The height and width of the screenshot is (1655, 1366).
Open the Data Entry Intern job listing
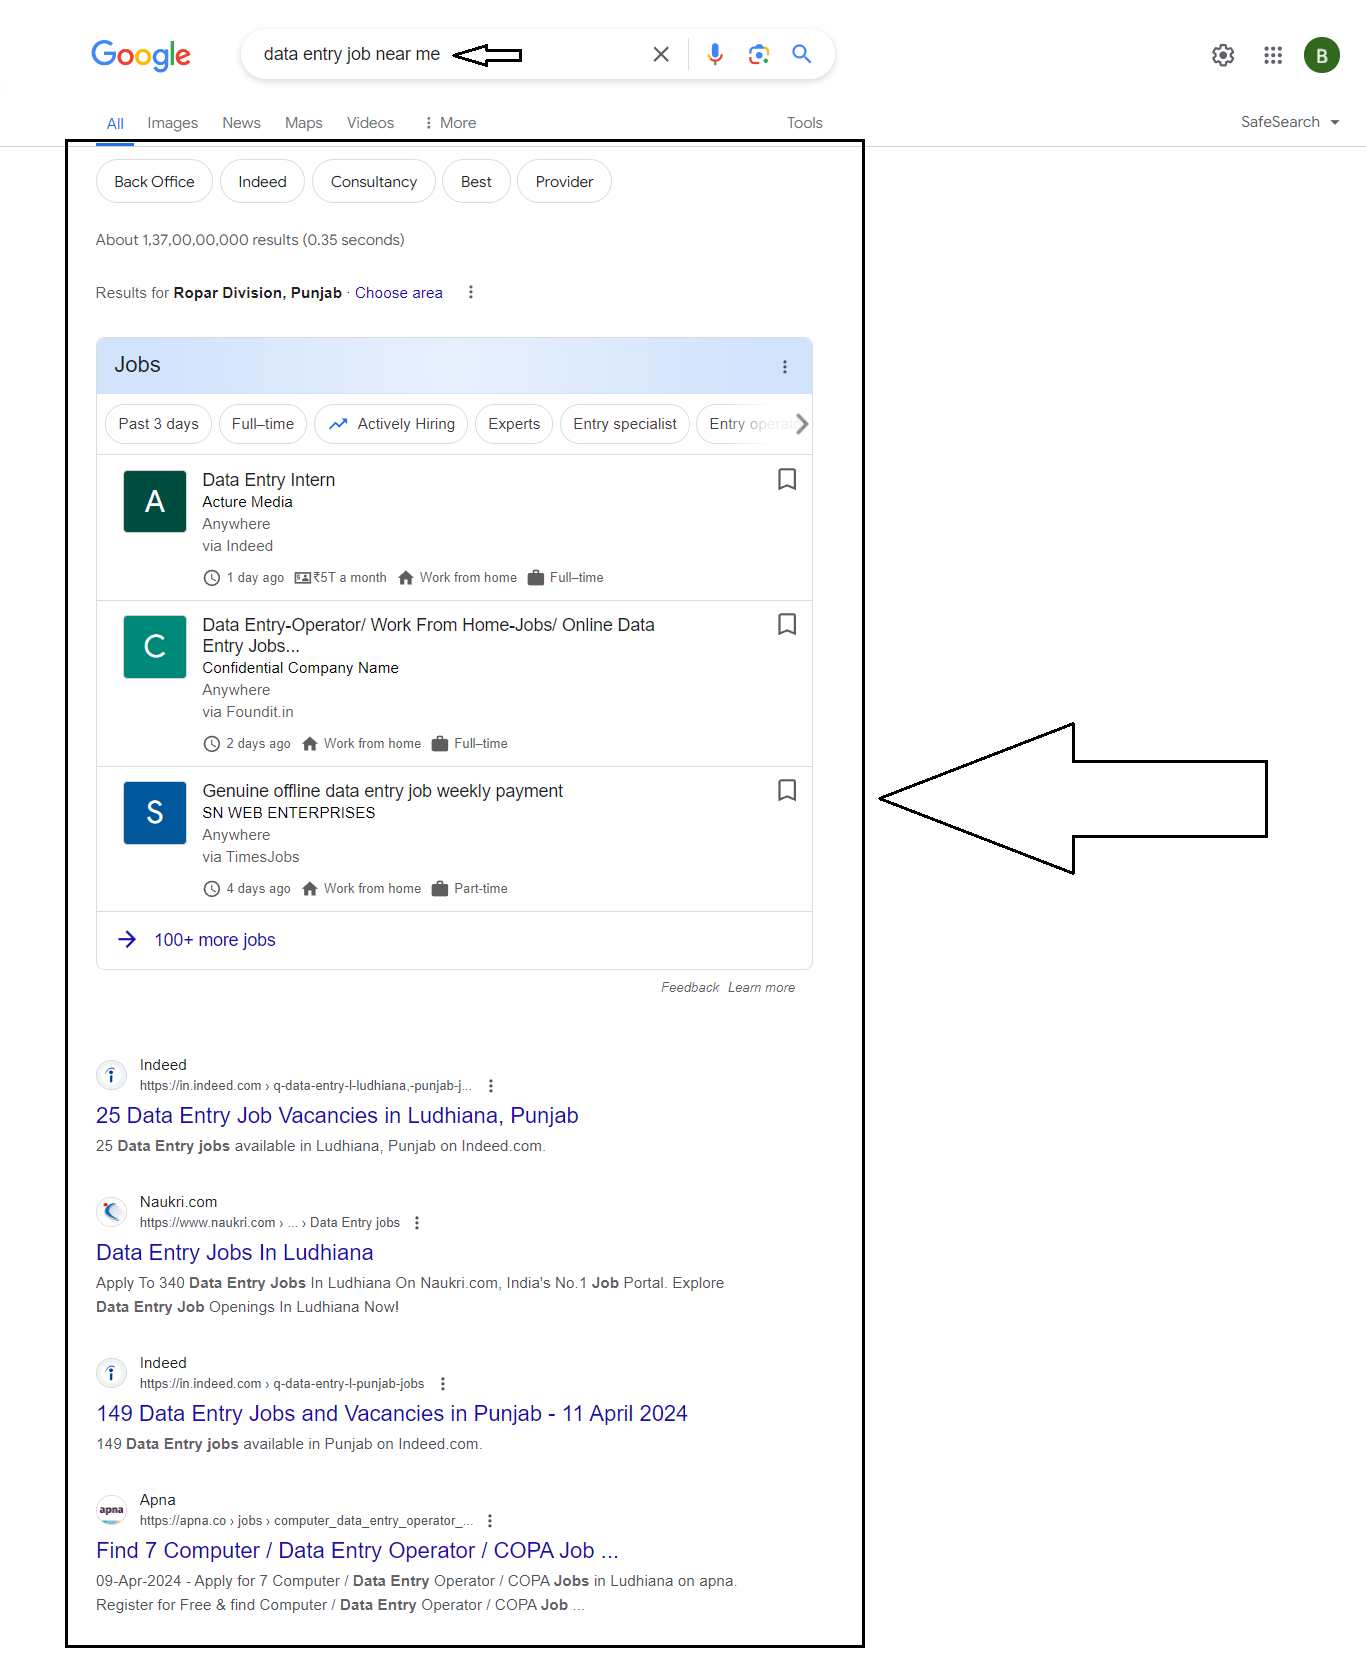[x=269, y=480]
